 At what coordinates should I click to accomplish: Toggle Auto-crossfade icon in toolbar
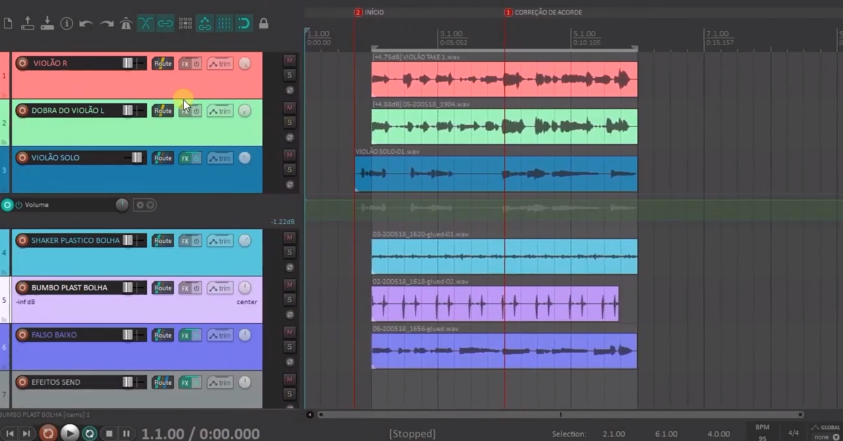pyautogui.click(x=145, y=23)
